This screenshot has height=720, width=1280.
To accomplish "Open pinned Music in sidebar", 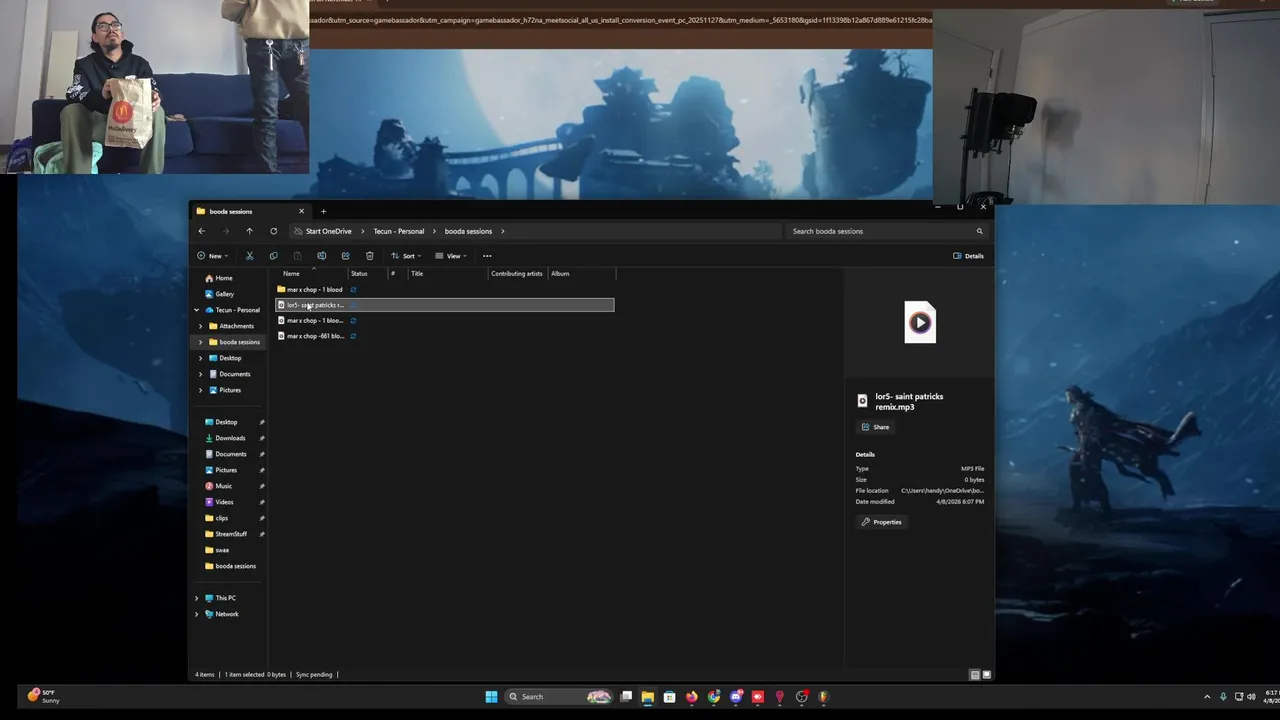I will click(x=224, y=486).
